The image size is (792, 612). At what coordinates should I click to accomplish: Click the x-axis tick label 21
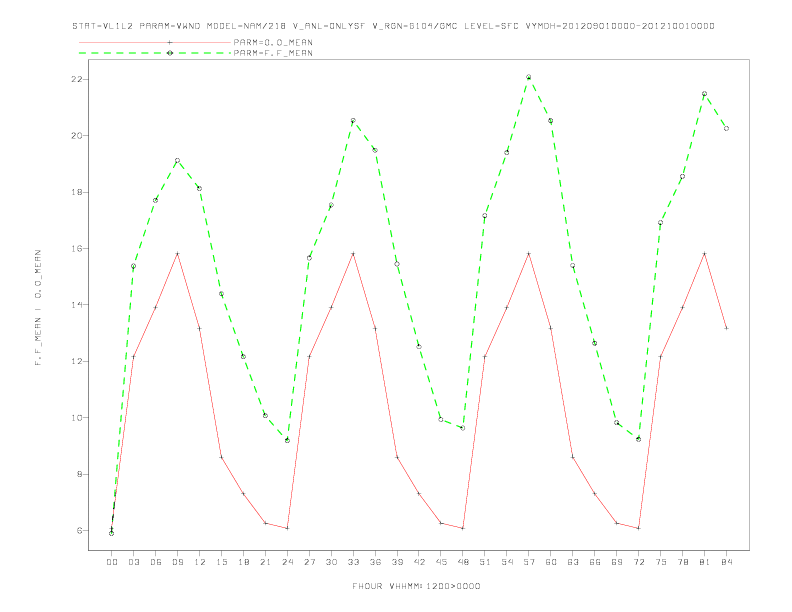tap(265, 562)
